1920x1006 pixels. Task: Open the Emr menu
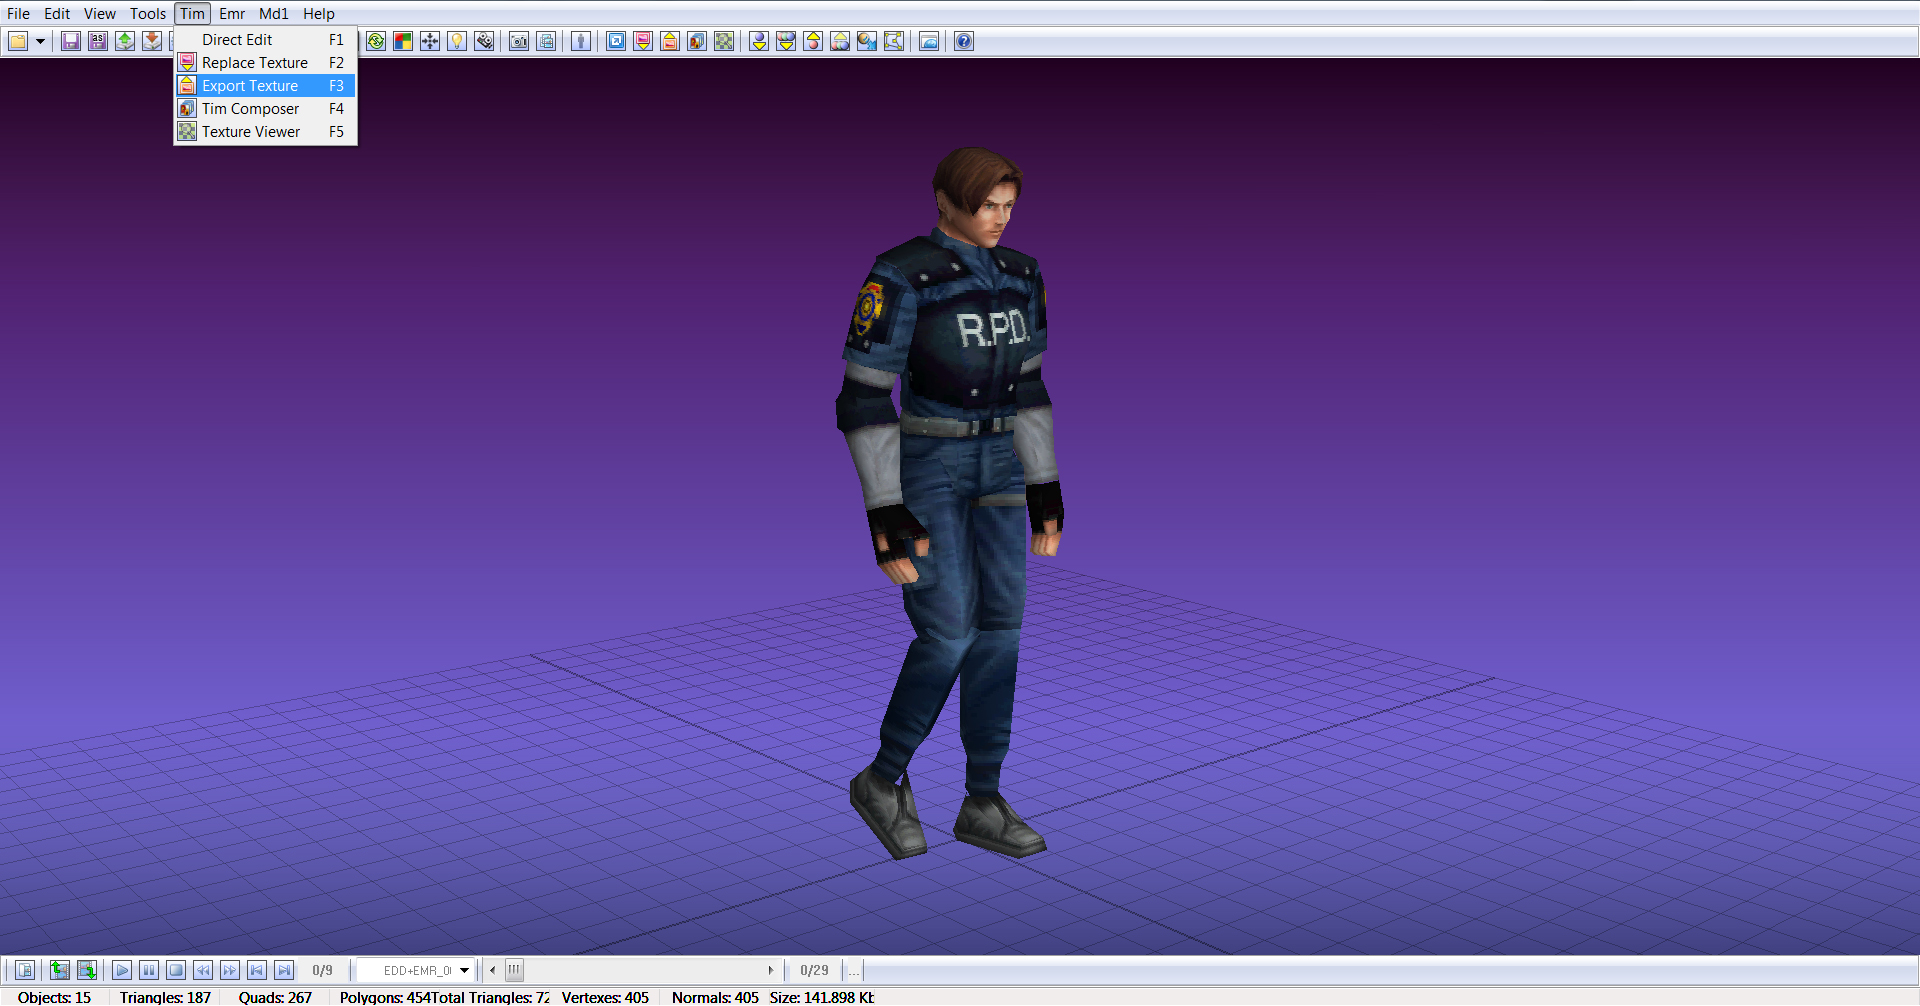[232, 13]
